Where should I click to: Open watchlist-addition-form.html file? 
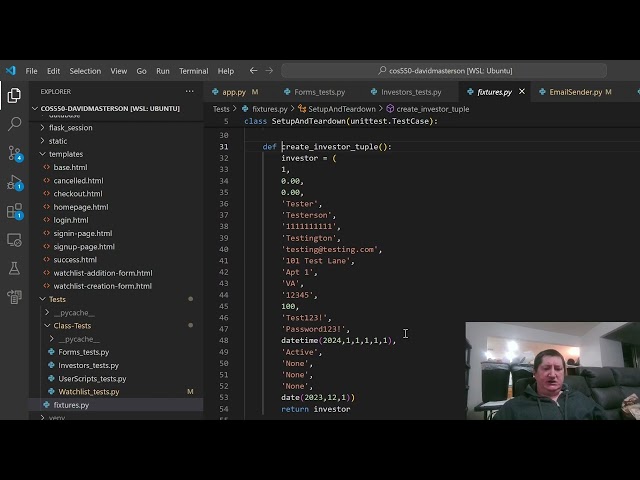coord(103,273)
